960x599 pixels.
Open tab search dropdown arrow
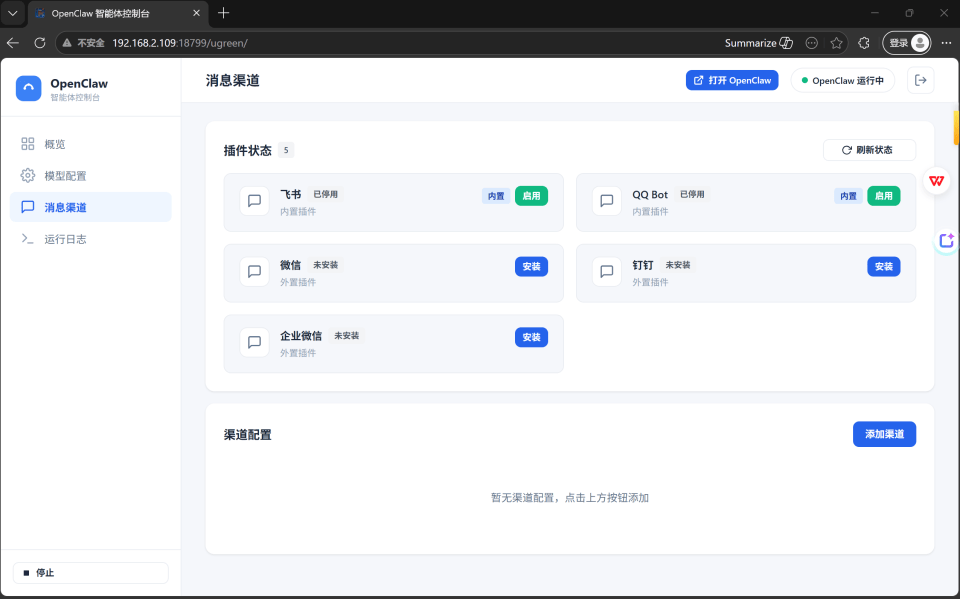click(13, 13)
